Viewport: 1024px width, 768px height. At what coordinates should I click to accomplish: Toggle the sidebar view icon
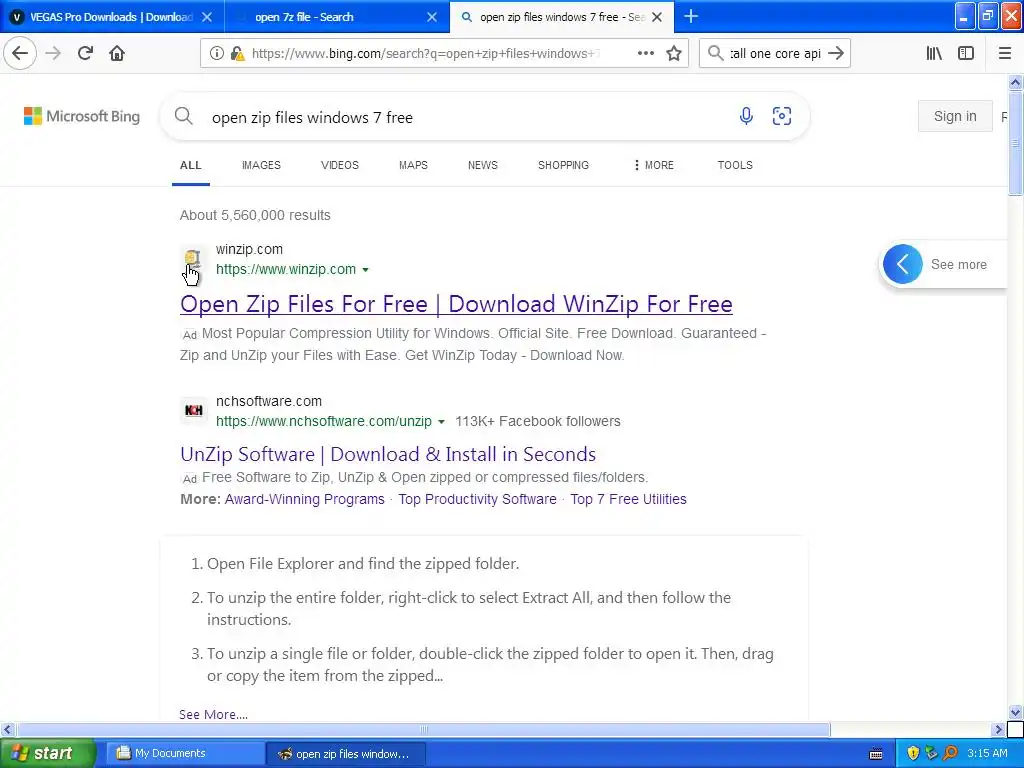point(966,54)
